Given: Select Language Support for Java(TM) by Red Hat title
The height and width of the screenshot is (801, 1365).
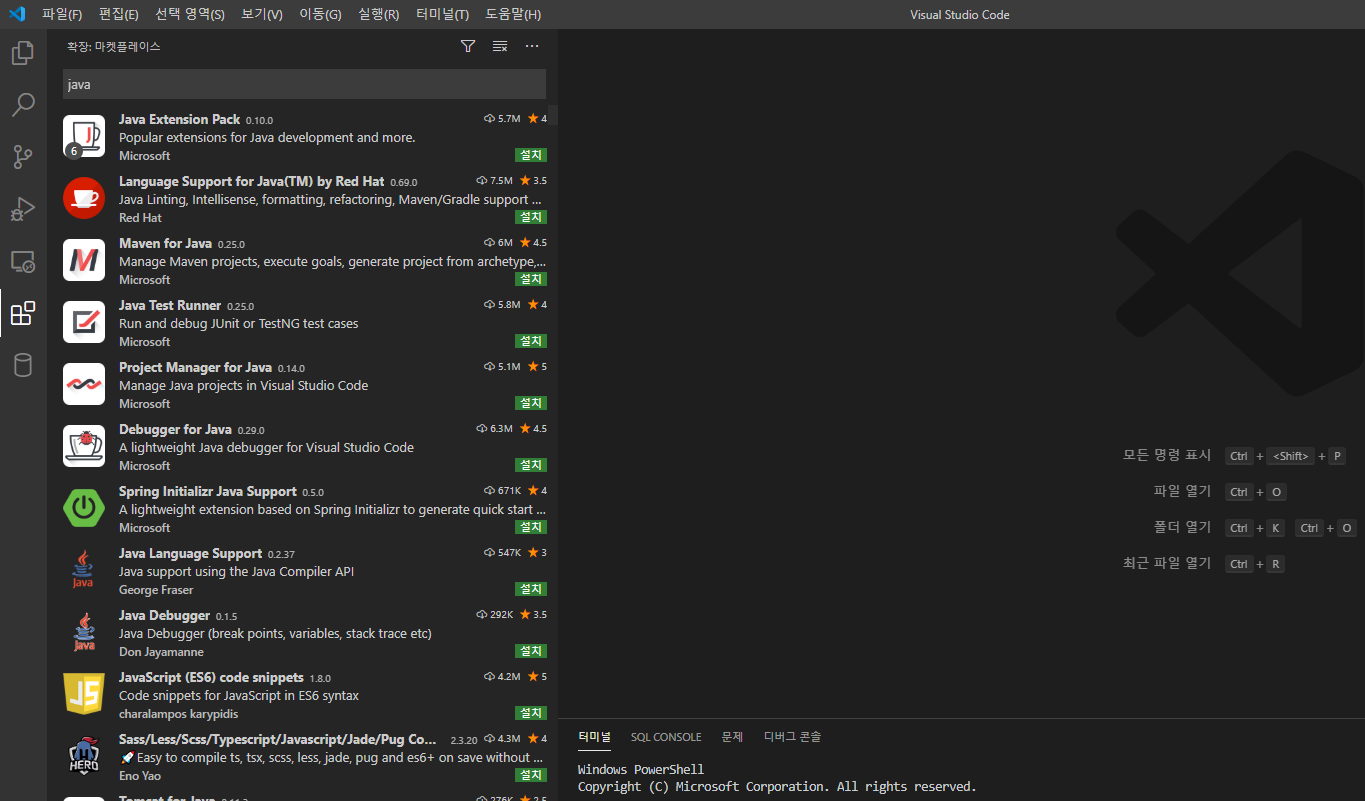Looking at the screenshot, I should [x=251, y=181].
